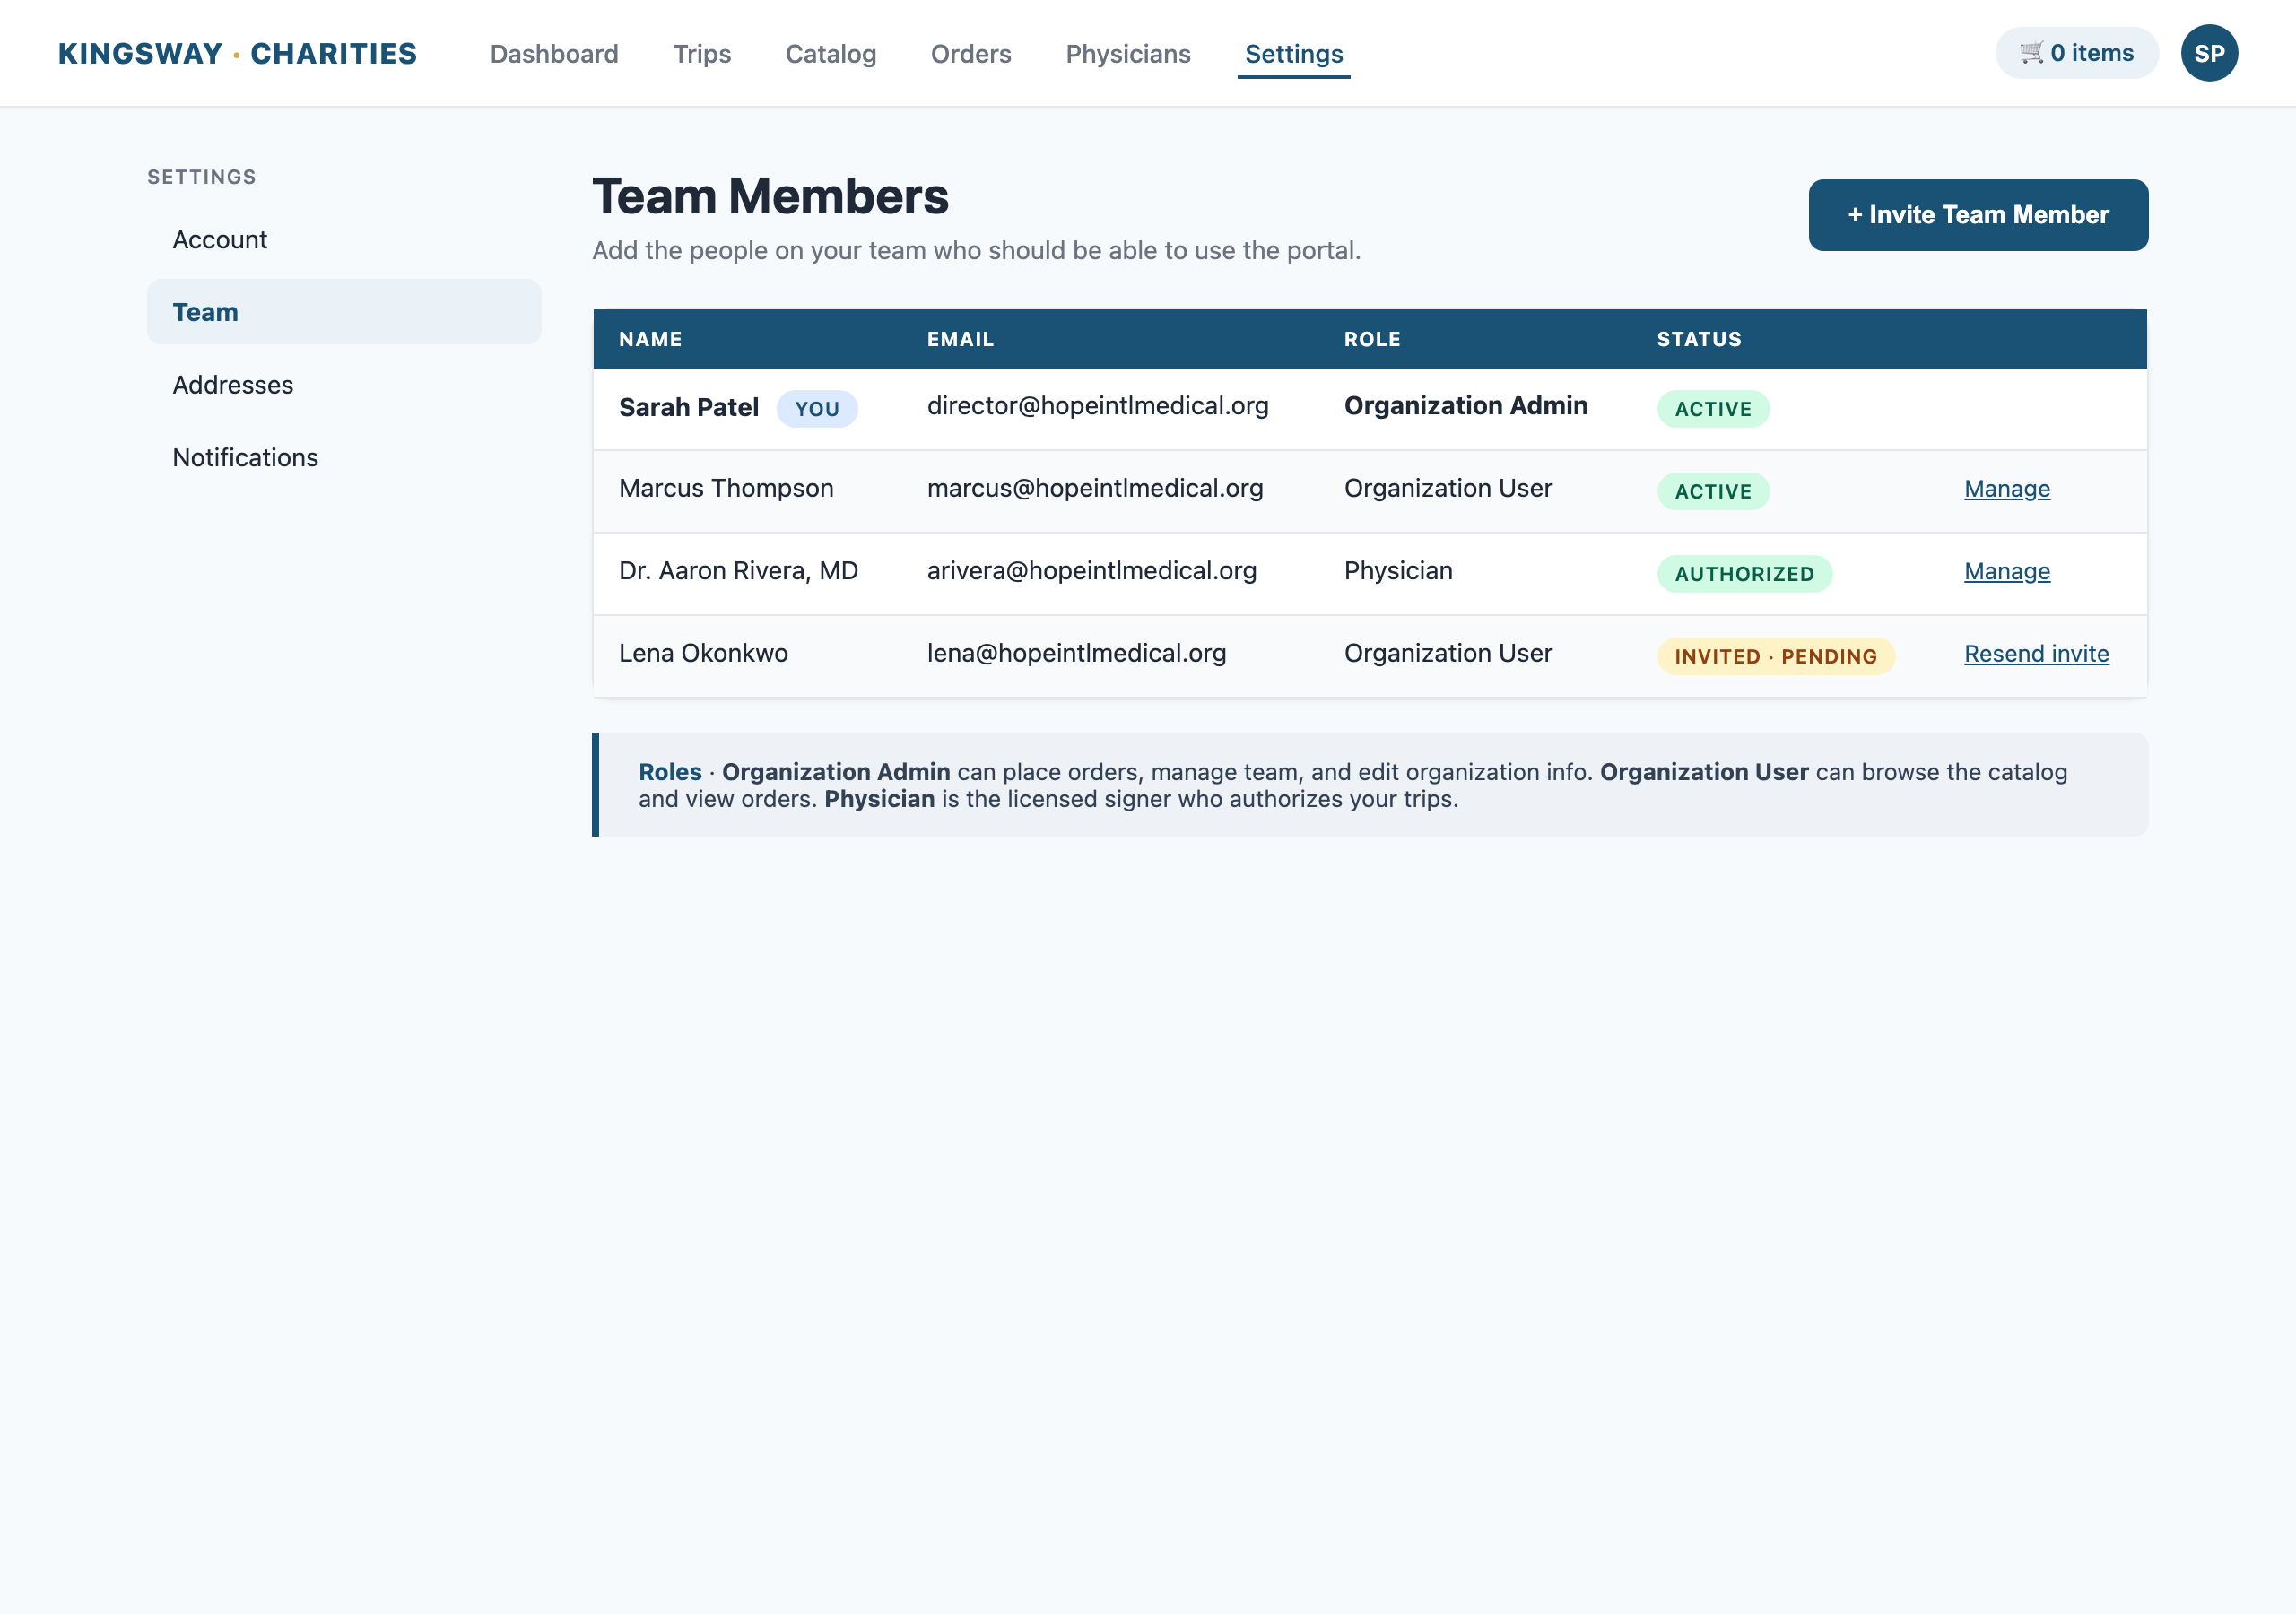2296x1614 pixels.
Task: Click the SETTINGS sidebar heading
Action: tap(202, 177)
